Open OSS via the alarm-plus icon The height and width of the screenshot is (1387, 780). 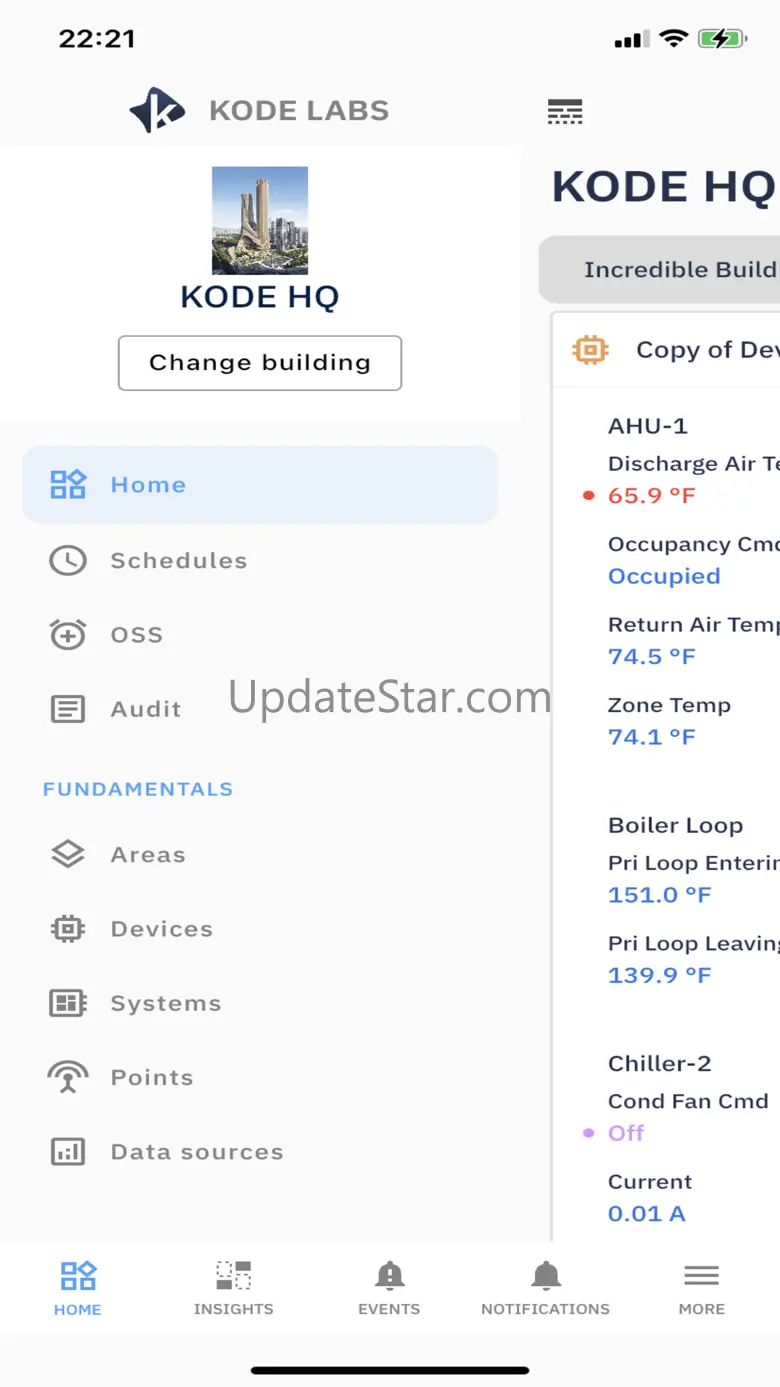click(68, 635)
